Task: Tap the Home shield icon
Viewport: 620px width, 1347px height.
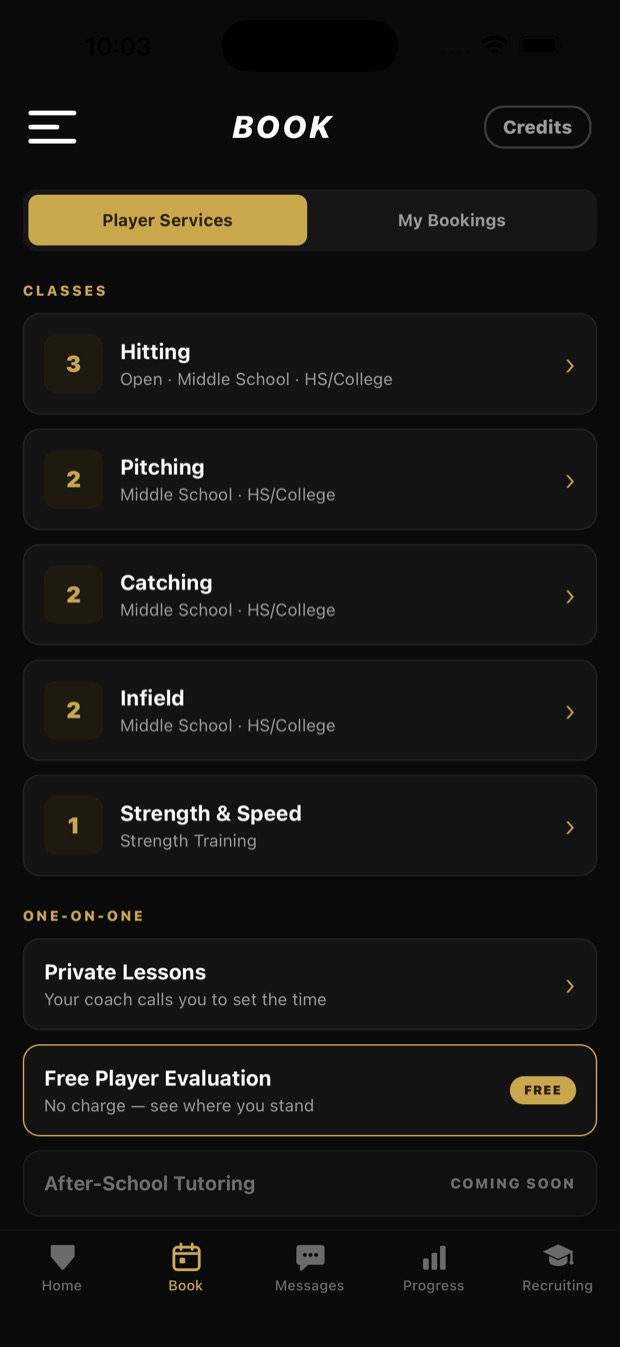Action: click(x=62, y=1257)
